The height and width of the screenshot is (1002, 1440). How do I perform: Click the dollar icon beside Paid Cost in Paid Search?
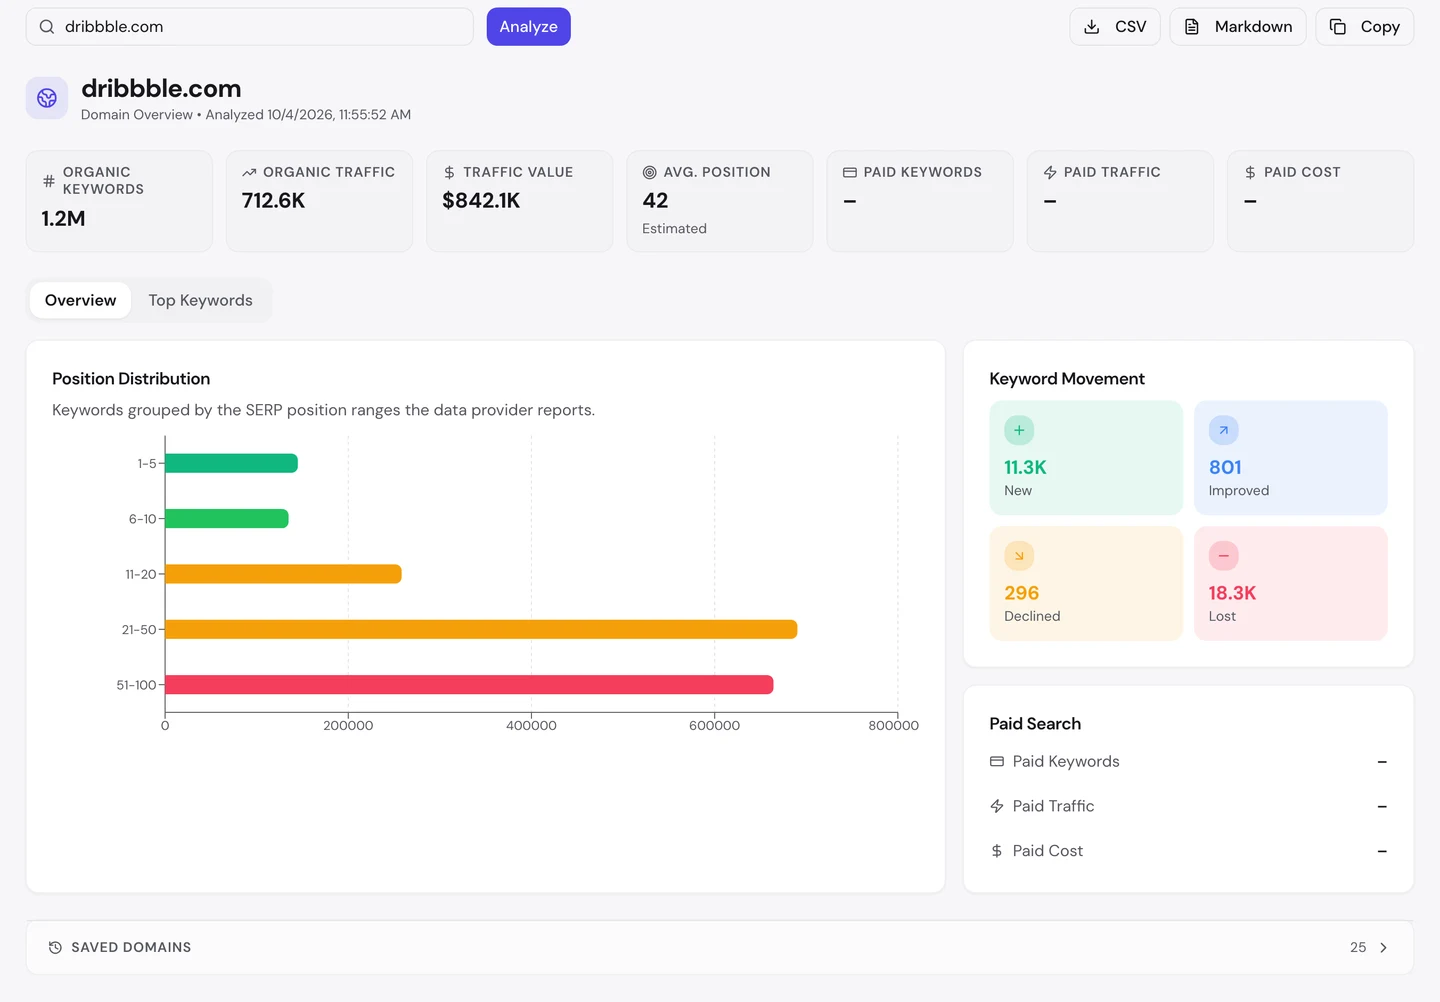click(x=997, y=851)
